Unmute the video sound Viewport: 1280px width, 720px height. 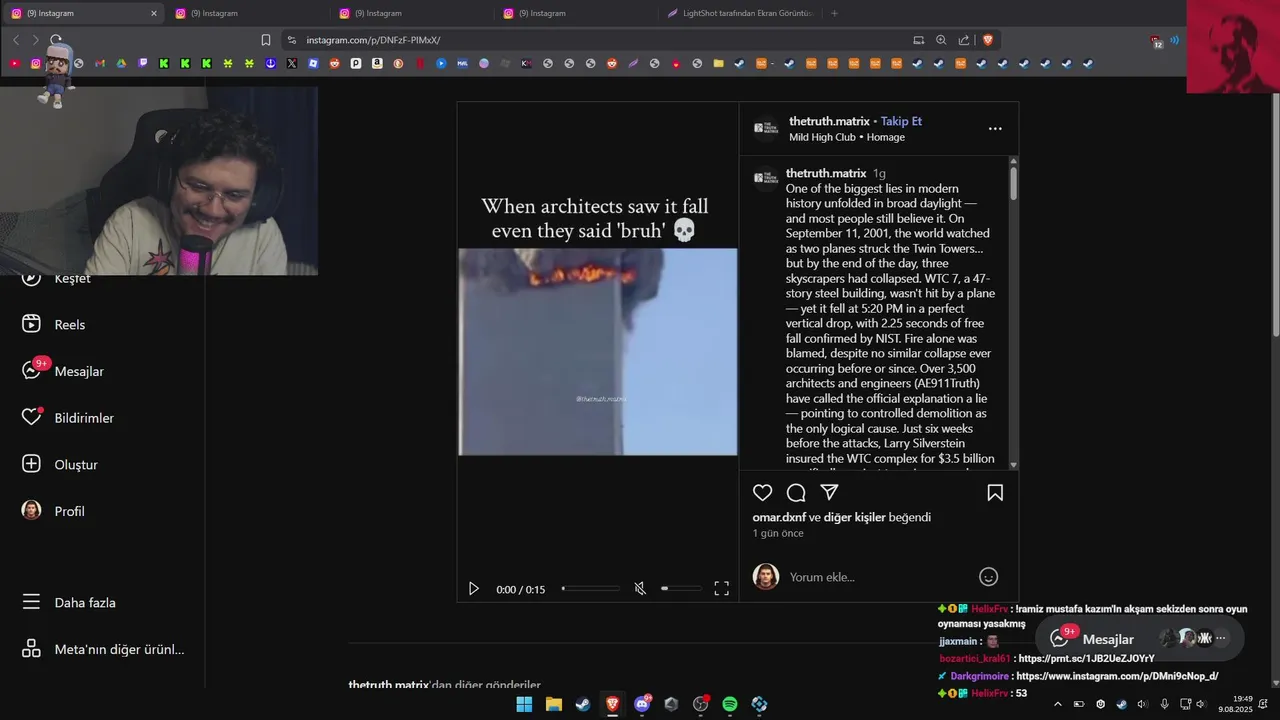click(640, 589)
